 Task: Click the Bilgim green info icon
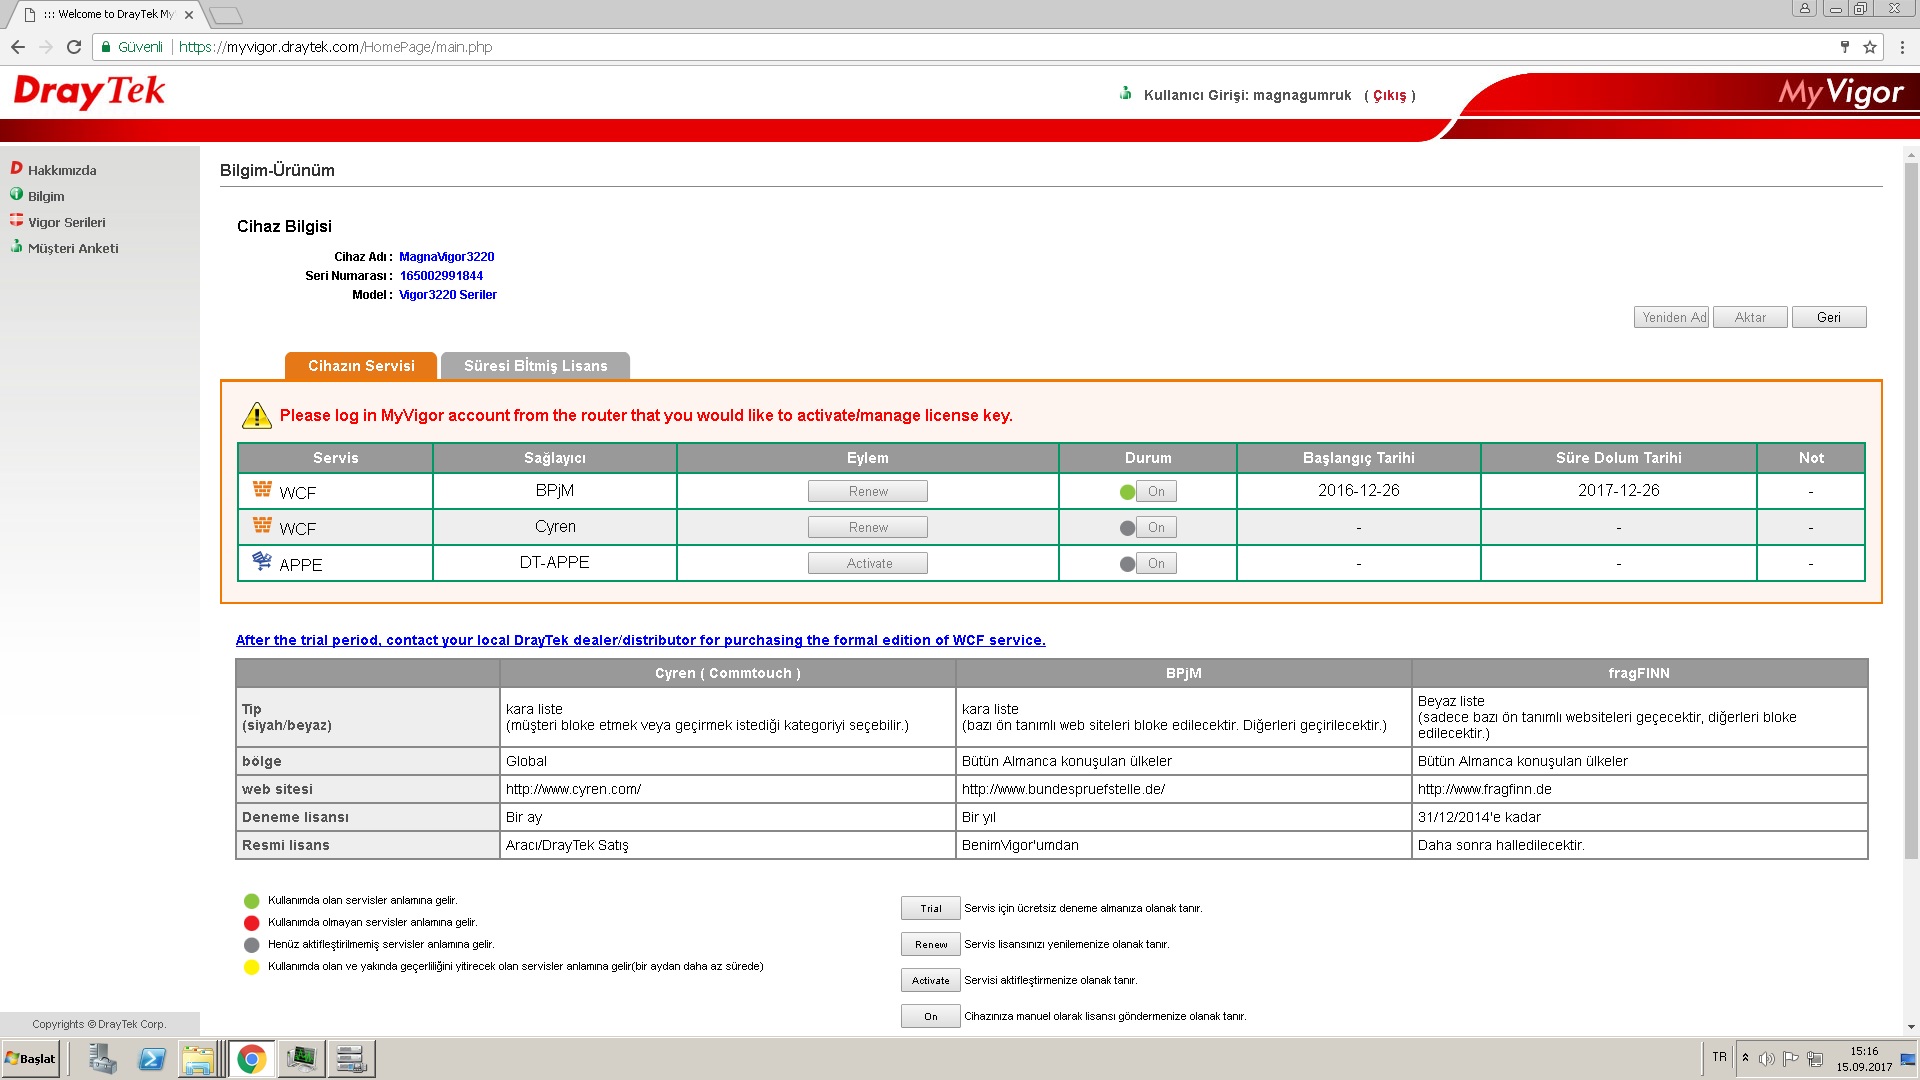tap(16, 195)
